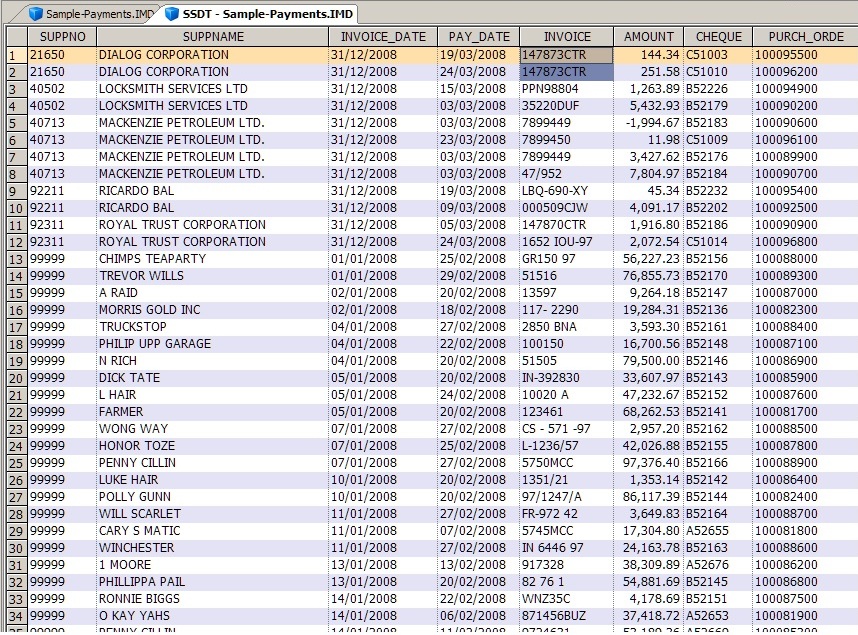Viewport: 858px width, 635px height.
Task: Click the cube icon on the SSDT tab
Action: (172, 14)
